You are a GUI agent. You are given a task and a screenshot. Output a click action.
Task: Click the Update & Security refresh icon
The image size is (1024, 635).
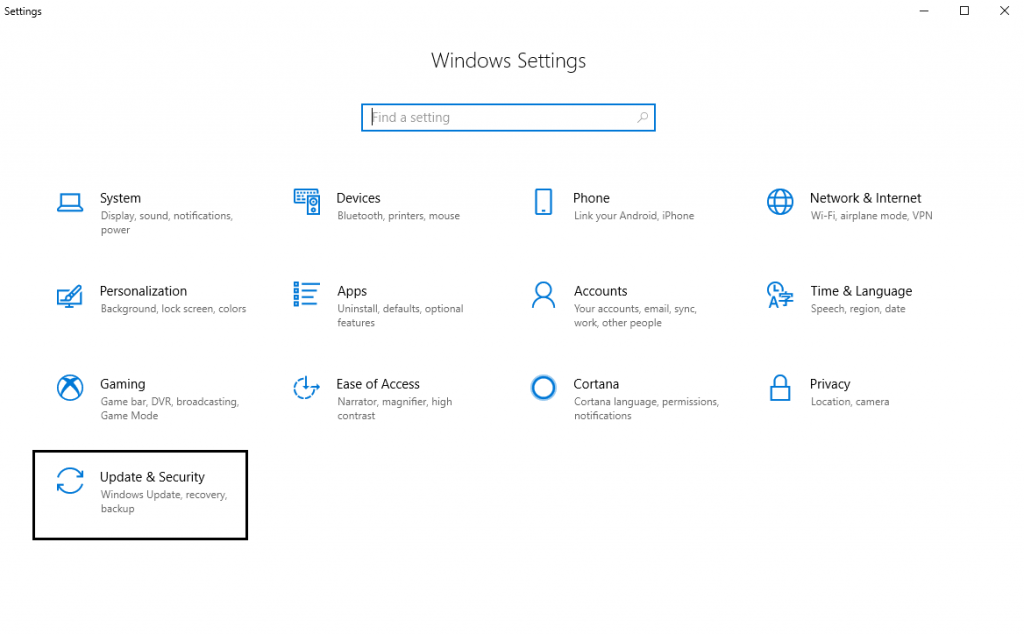click(x=70, y=481)
